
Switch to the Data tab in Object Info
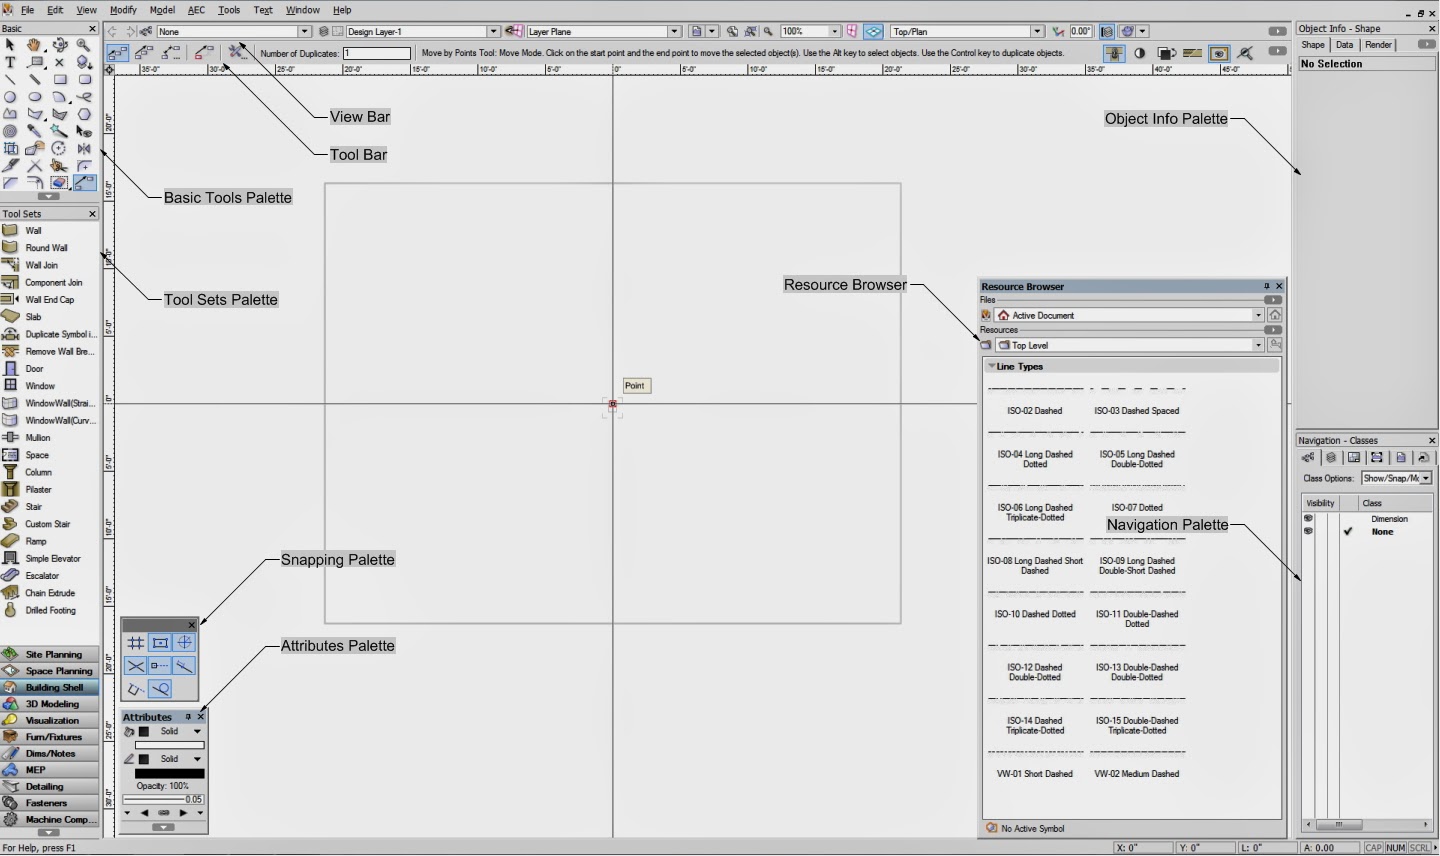pos(1344,44)
